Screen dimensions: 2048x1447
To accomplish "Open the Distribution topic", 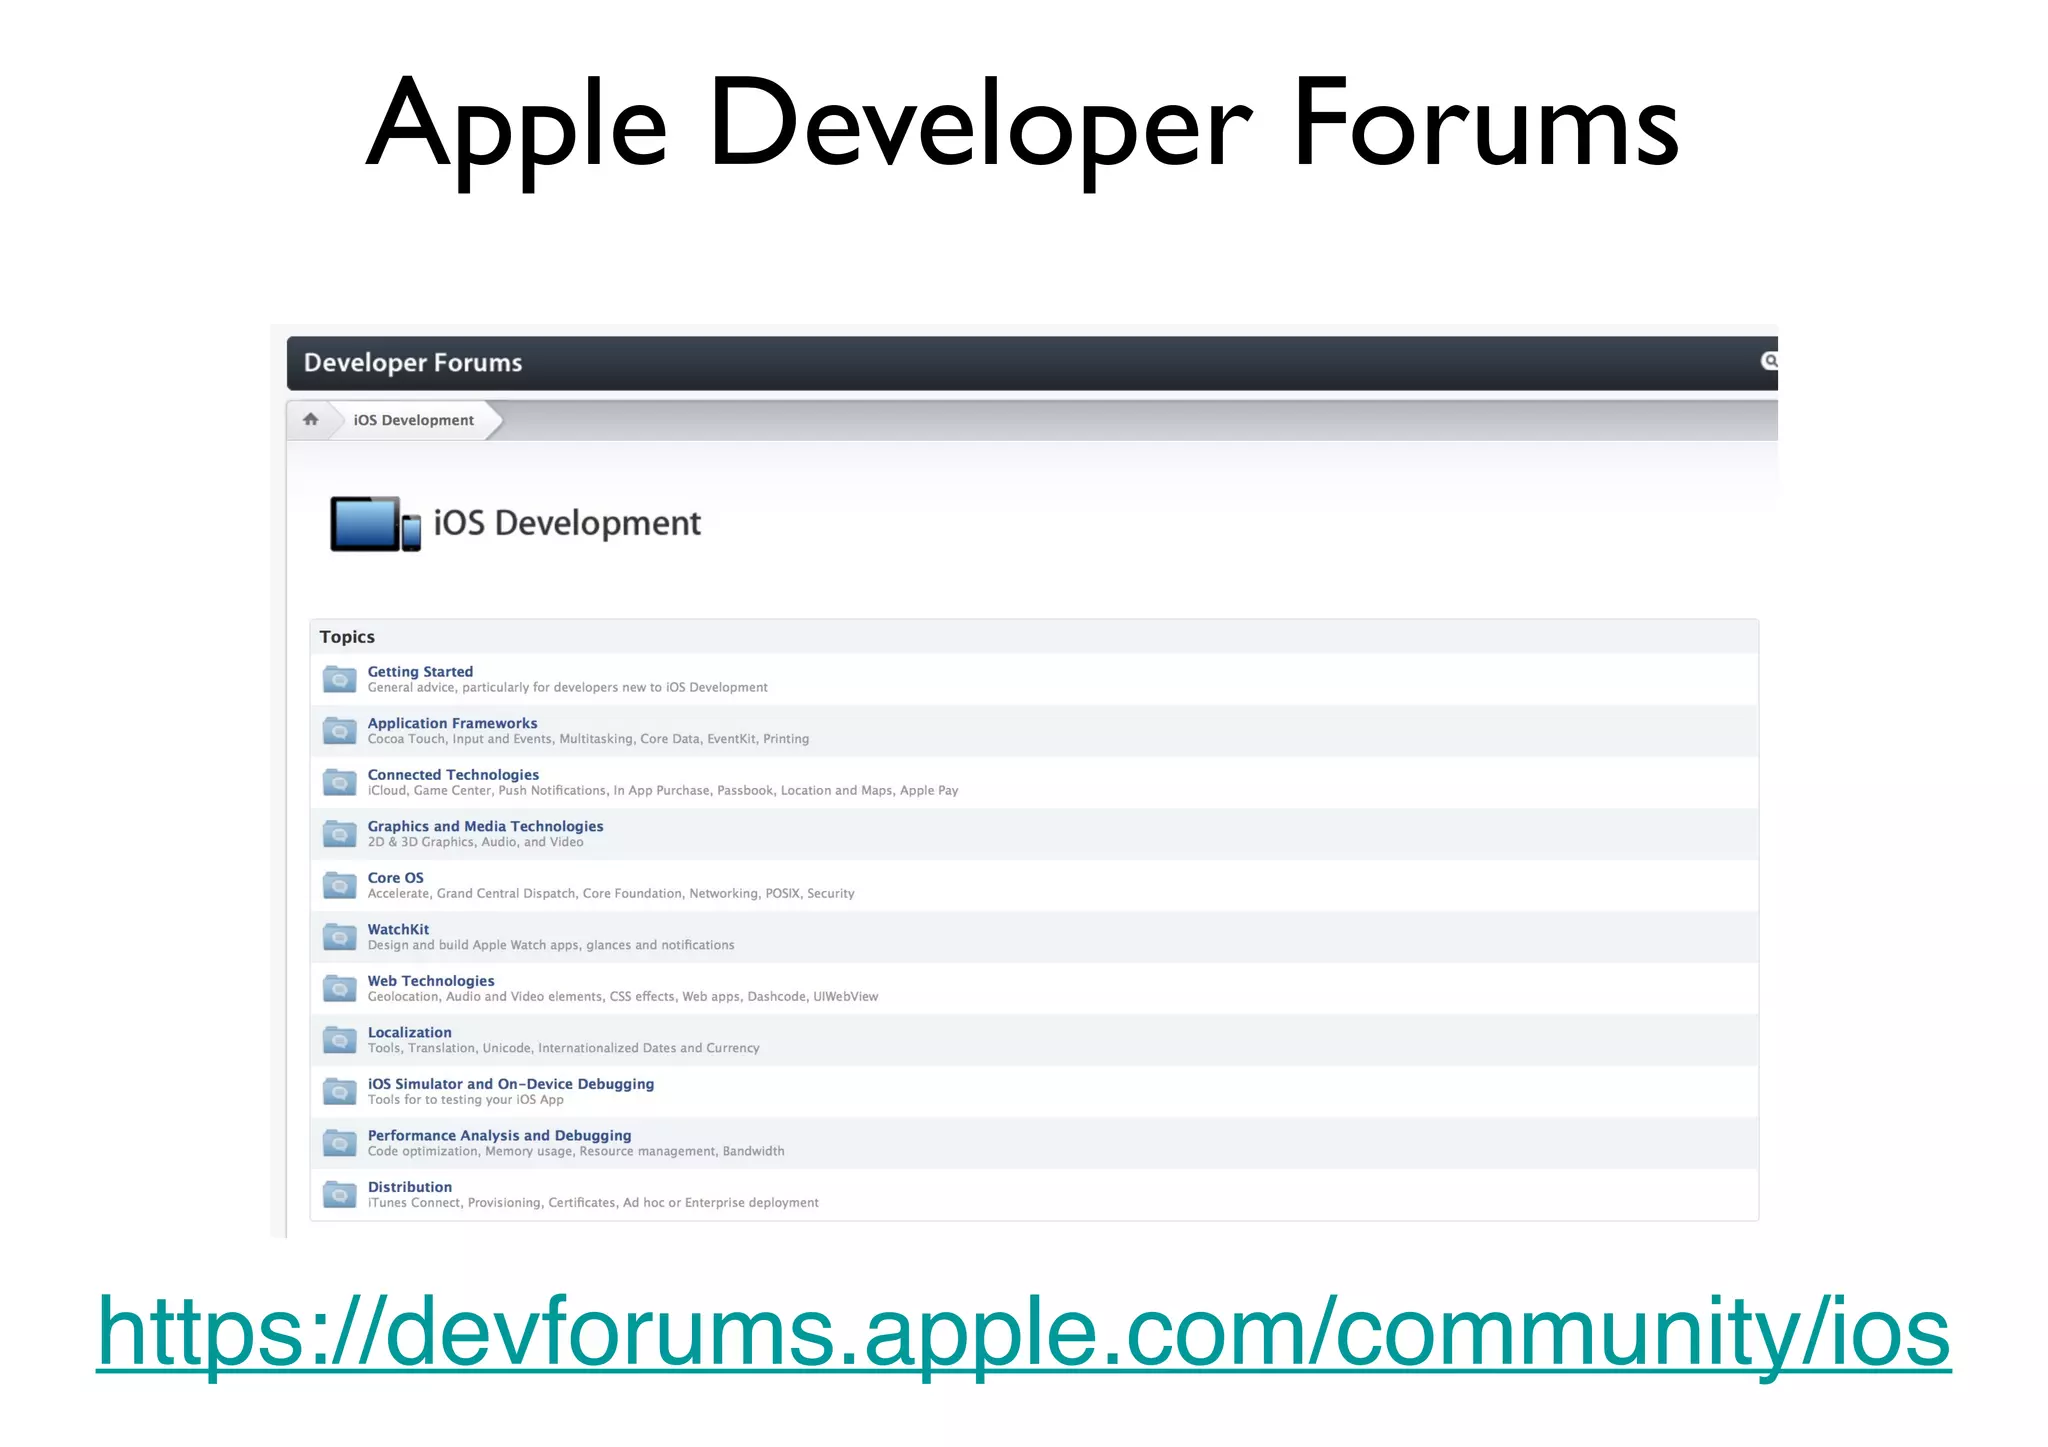I will click(409, 1187).
